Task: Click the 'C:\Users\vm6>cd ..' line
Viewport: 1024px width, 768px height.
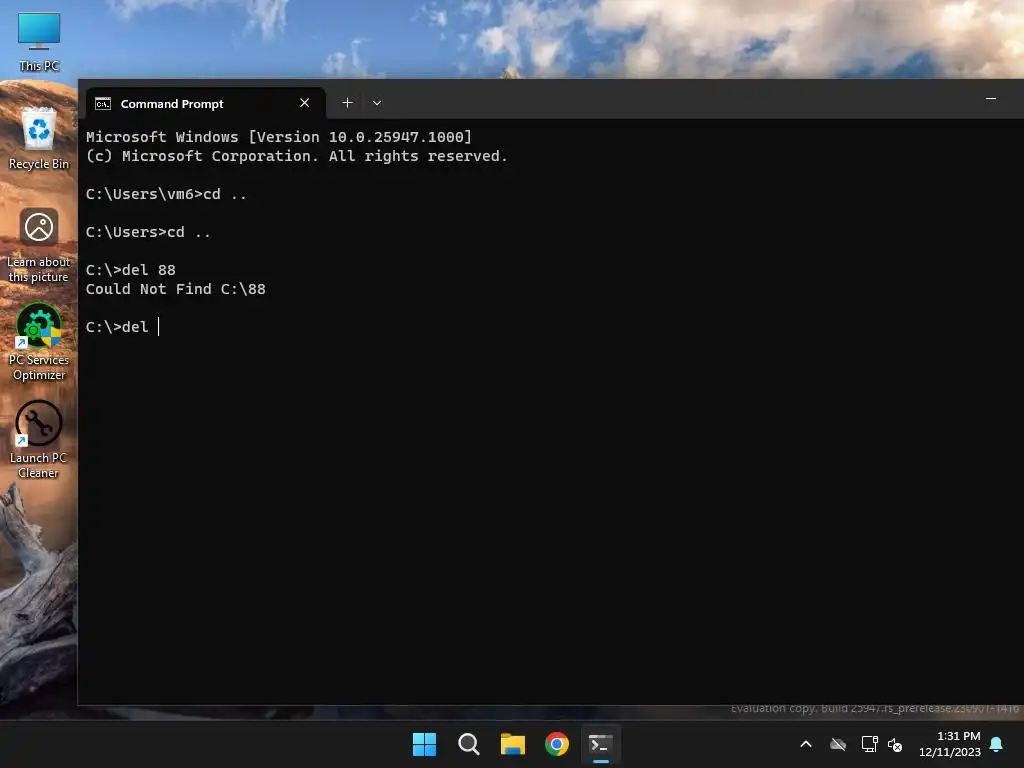Action: pos(167,194)
